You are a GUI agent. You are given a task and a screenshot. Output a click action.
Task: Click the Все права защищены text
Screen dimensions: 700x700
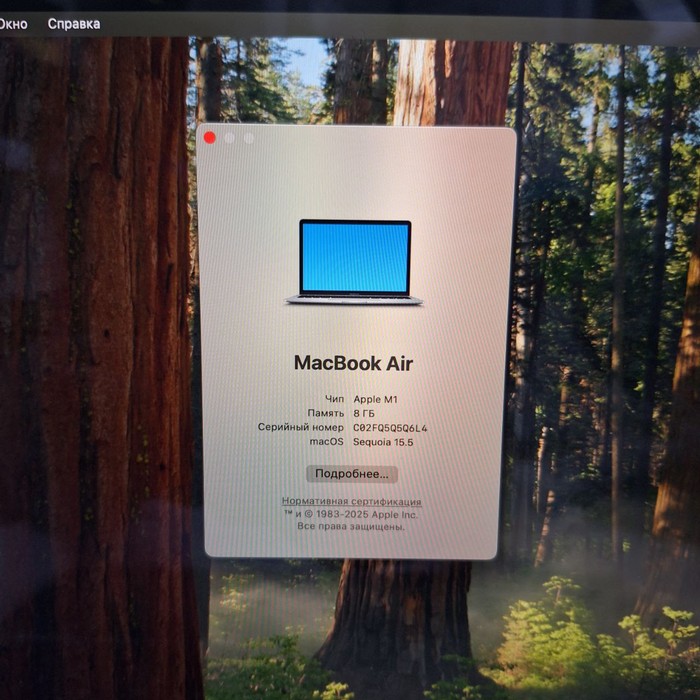coord(351,527)
